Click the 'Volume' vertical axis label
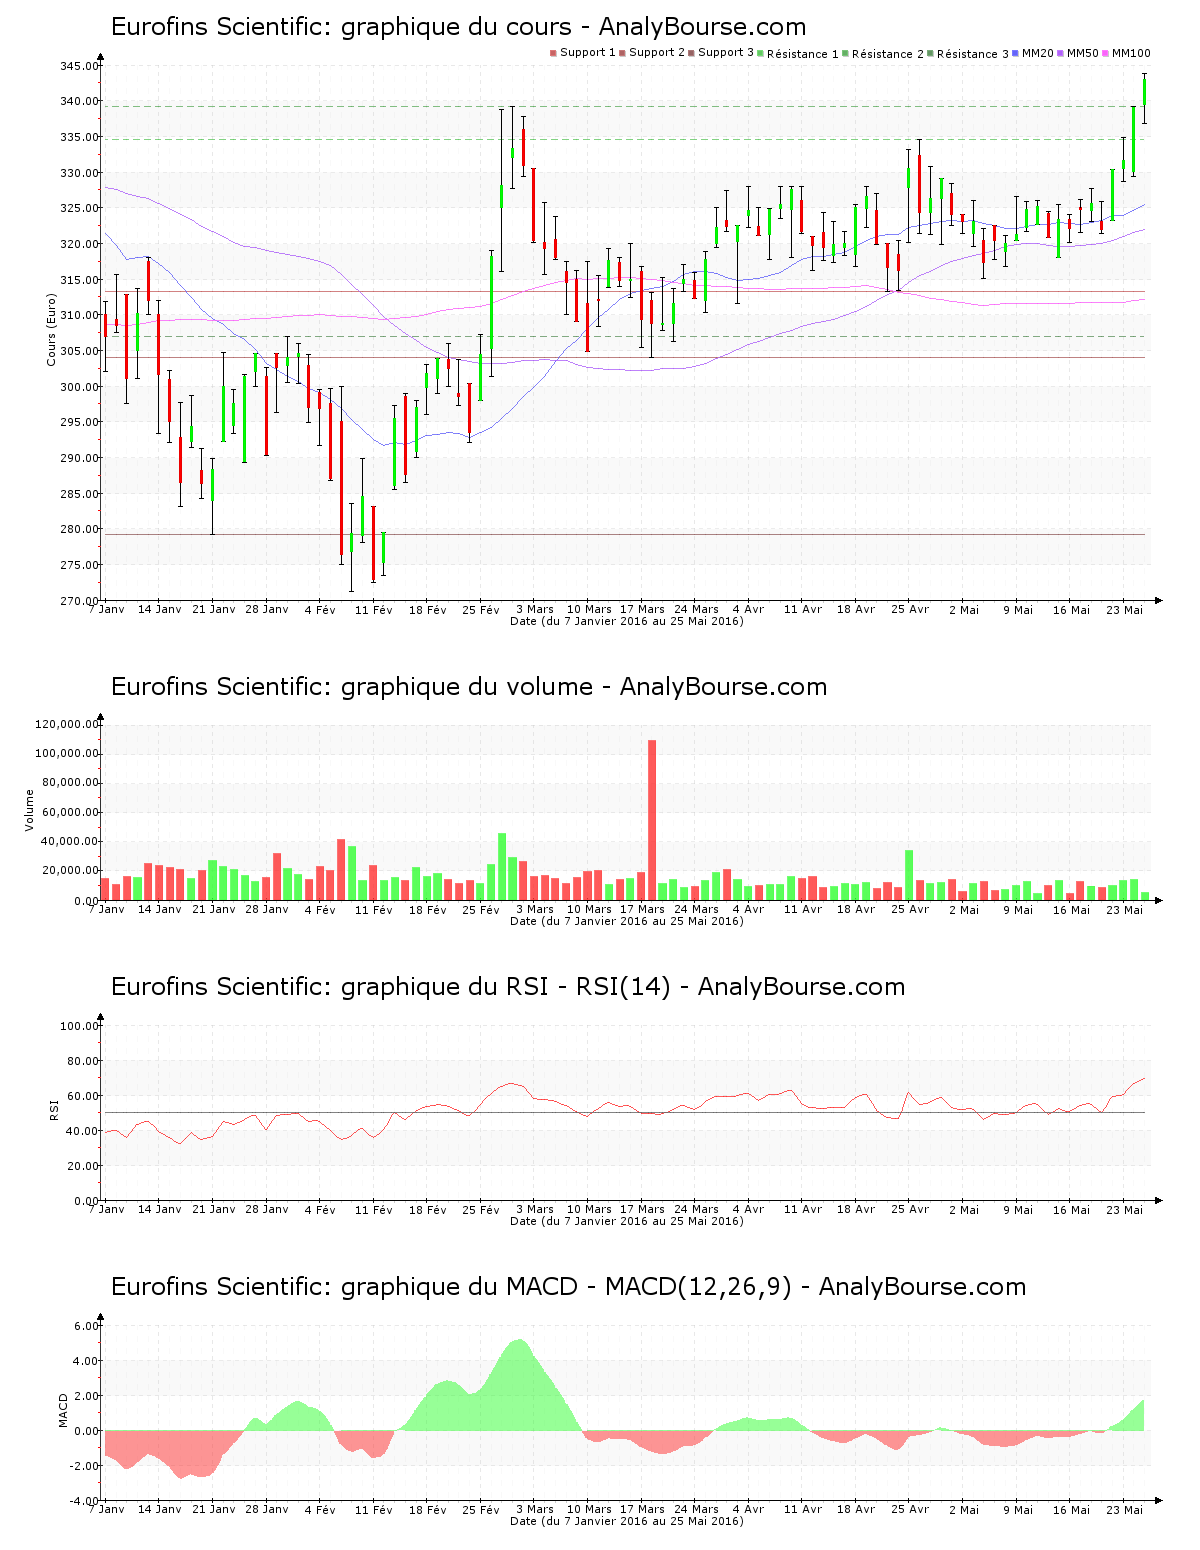The width and height of the screenshot is (1200, 1550). tap(29, 810)
